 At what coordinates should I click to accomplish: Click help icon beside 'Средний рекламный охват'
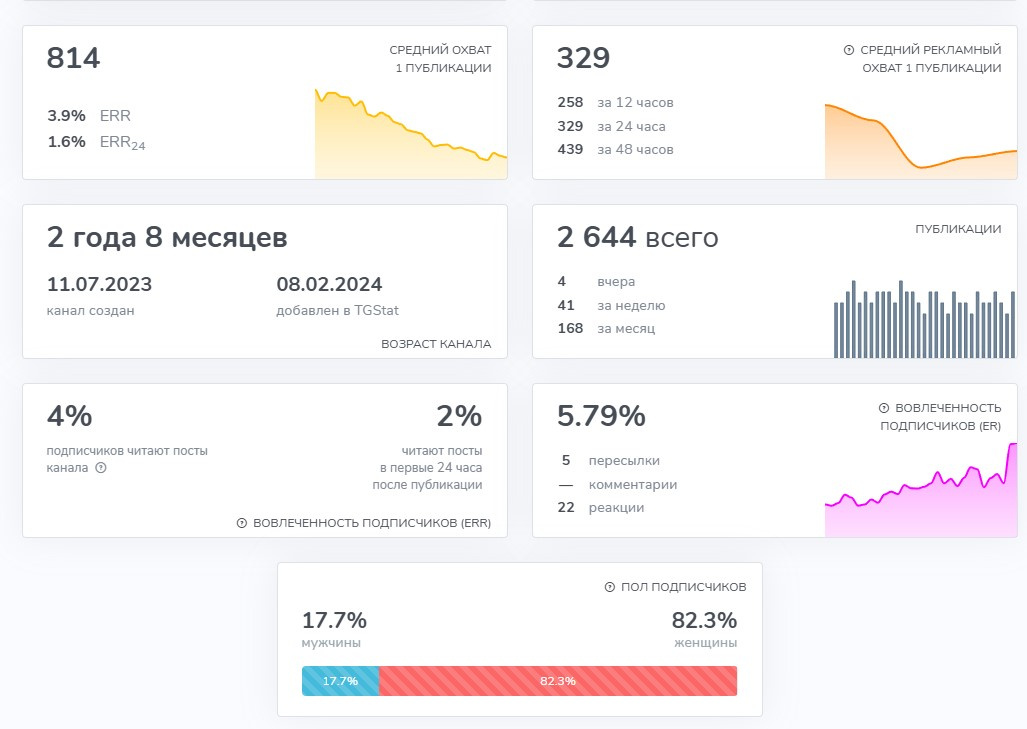tap(849, 50)
